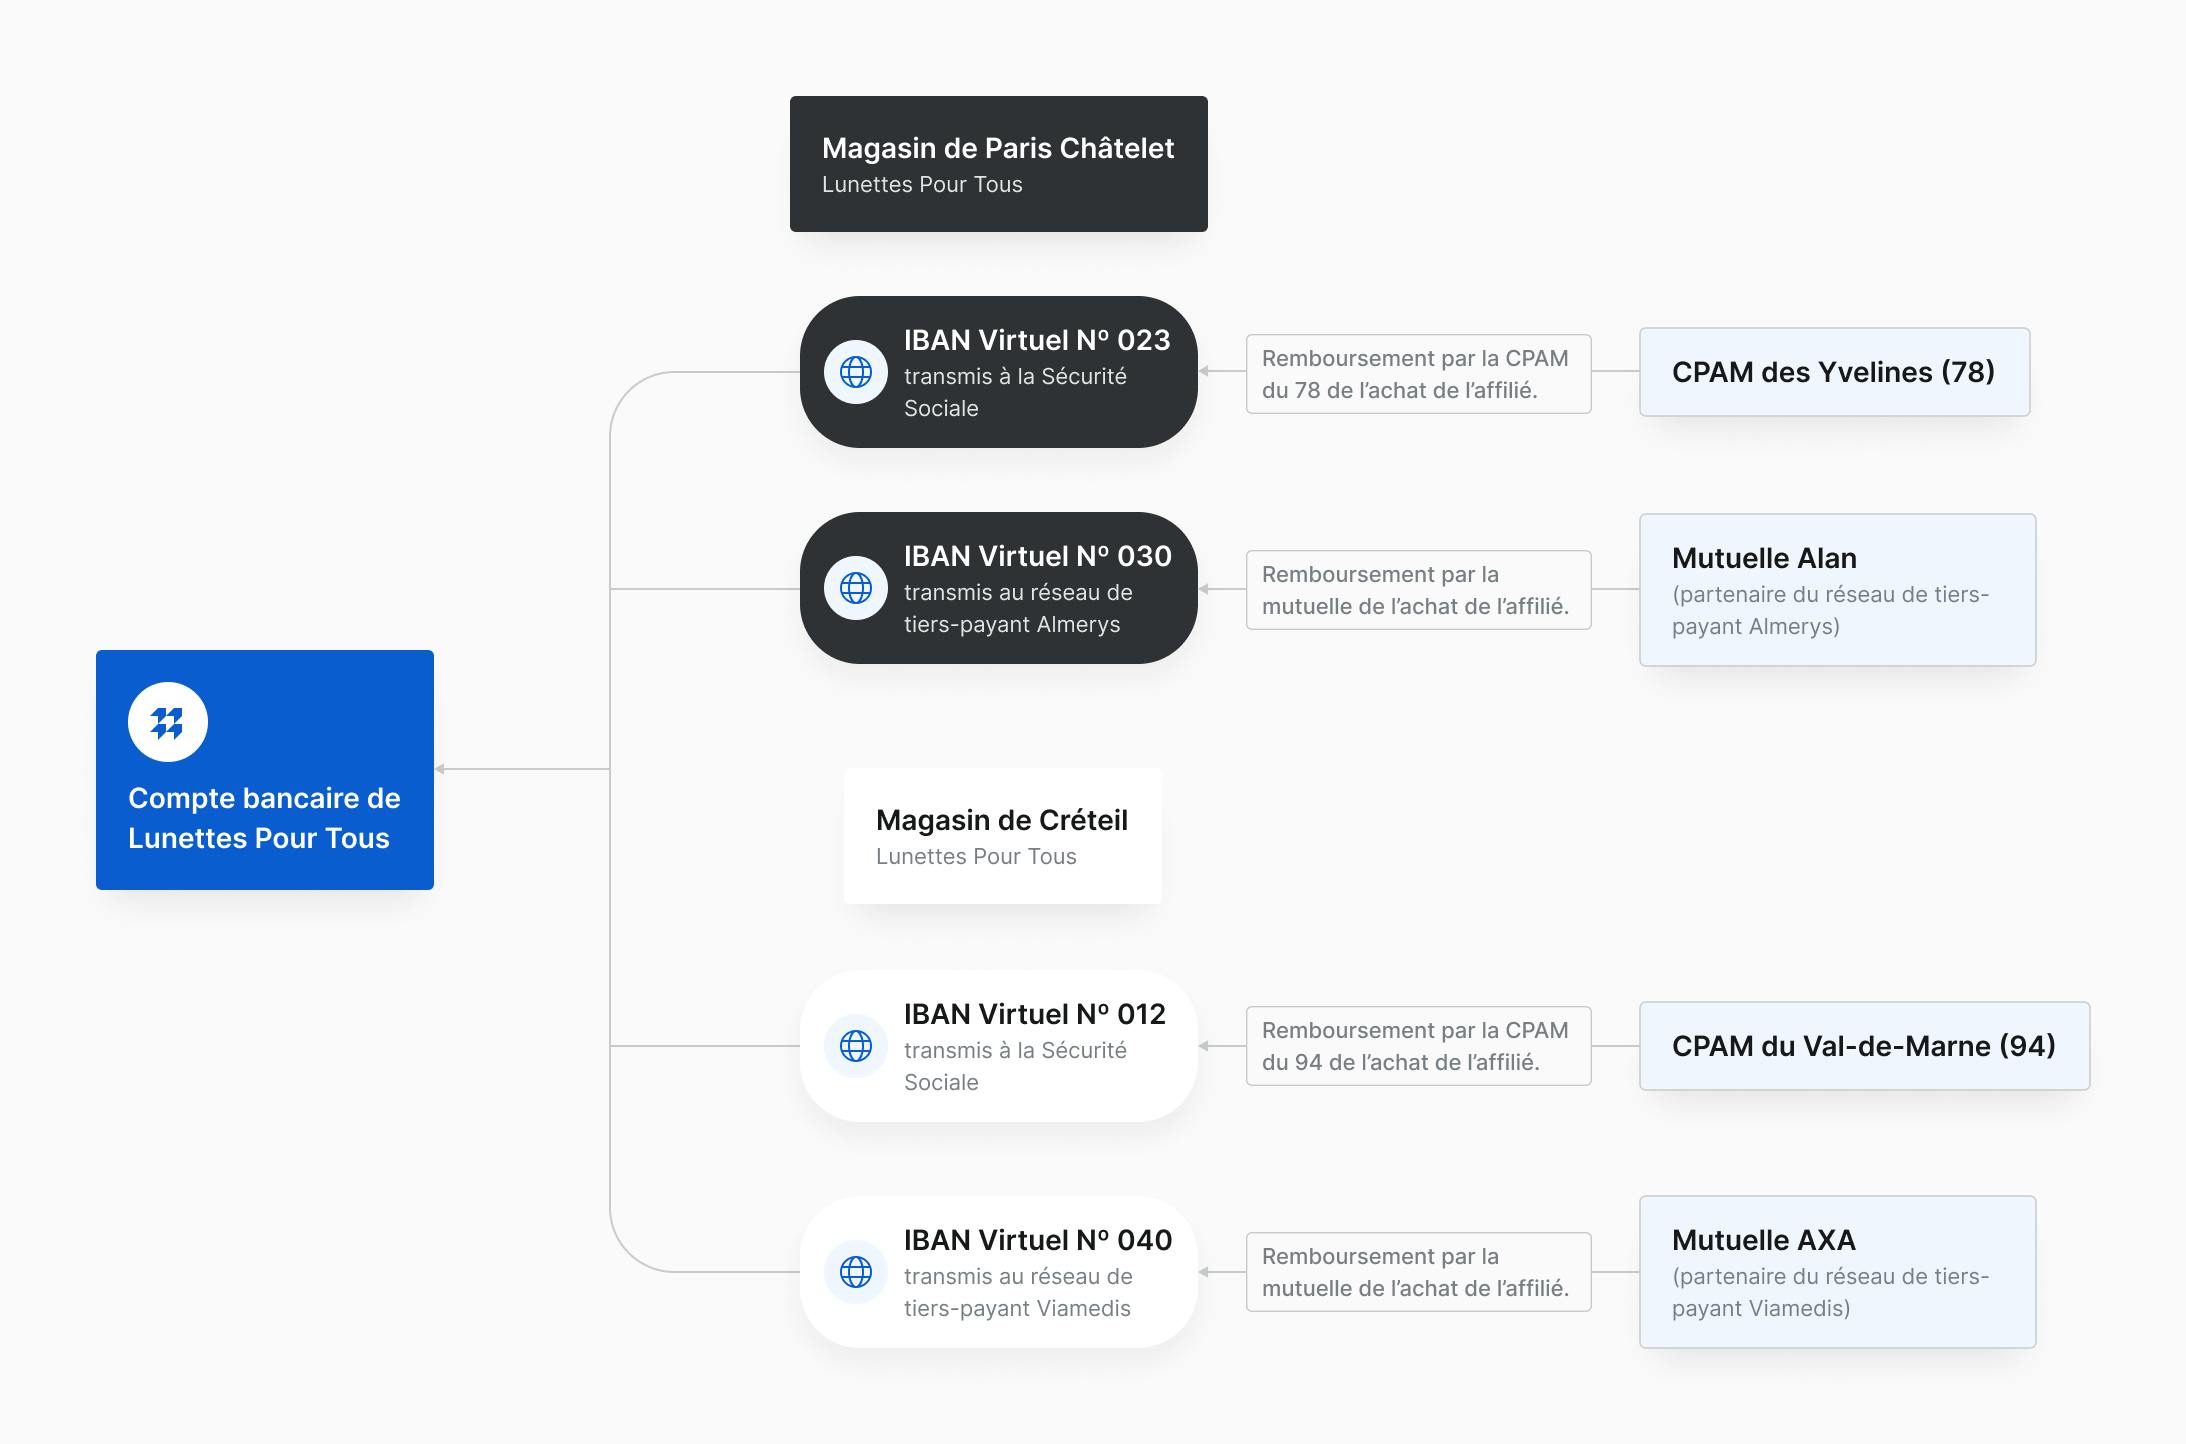Click 'transmis au réseau de tiers-payant Almerys' text
The image size is (2186, 1444).
click(1018, 608)
